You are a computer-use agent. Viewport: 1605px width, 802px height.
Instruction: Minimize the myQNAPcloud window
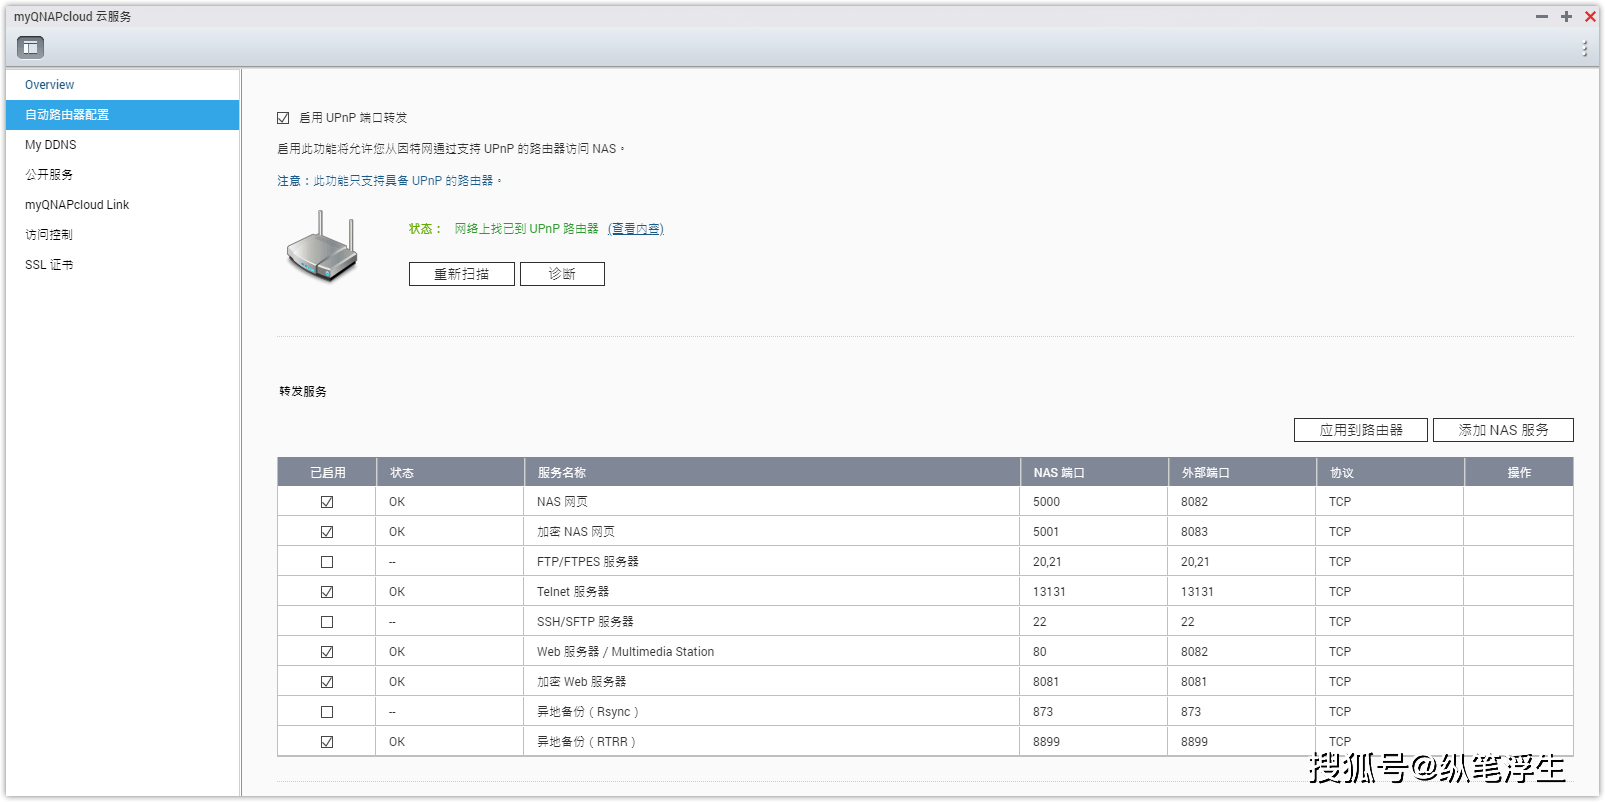[x=1541, y=17]
